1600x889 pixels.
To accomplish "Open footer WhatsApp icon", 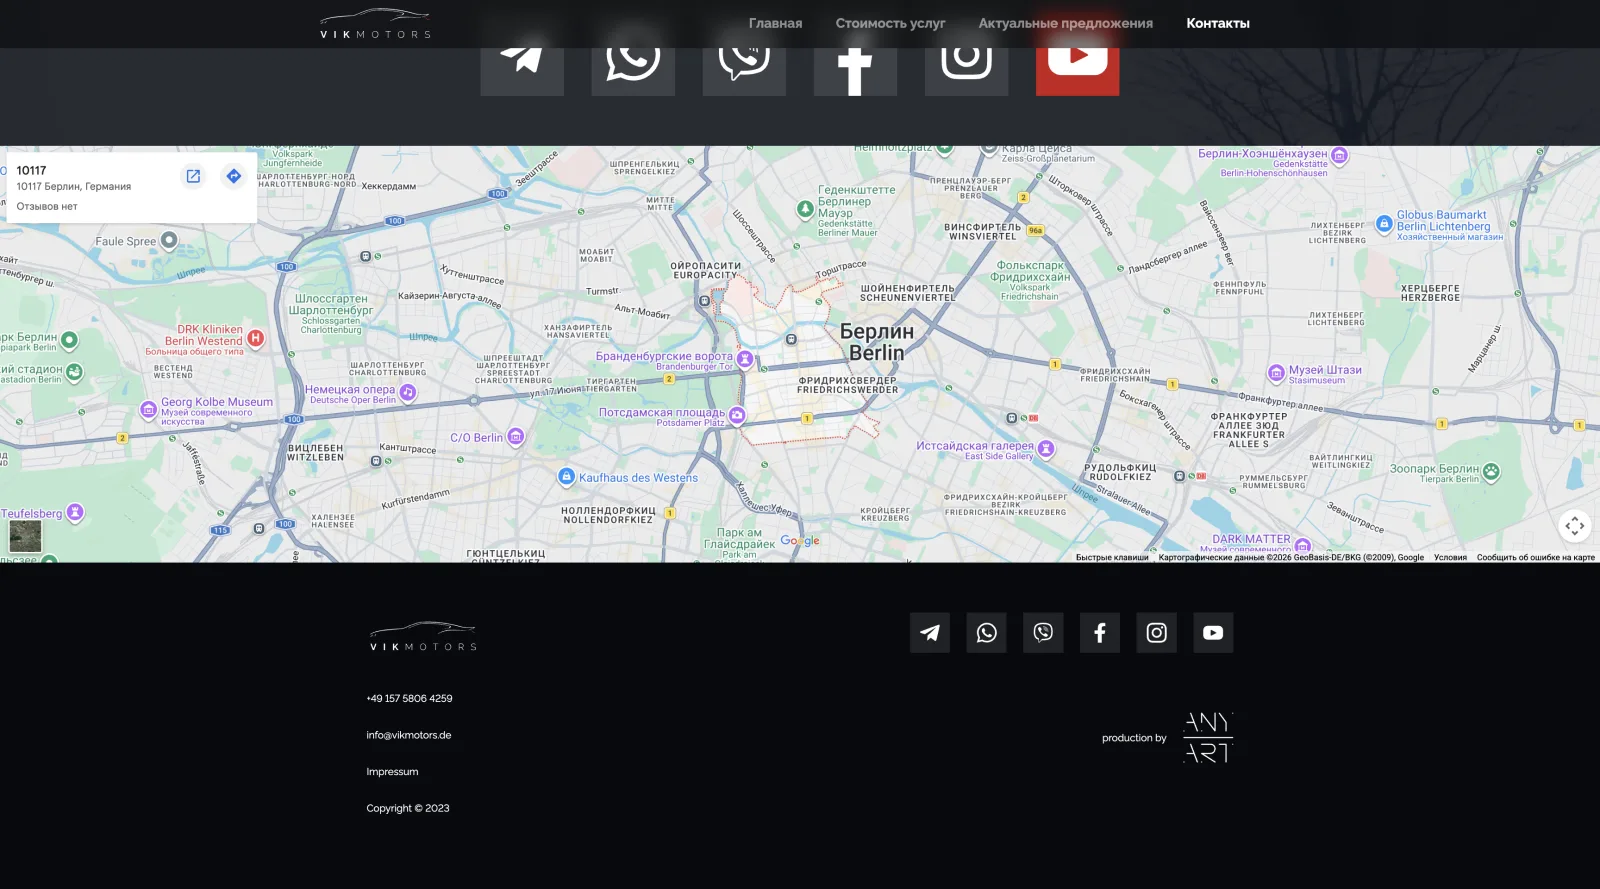I will pos(986,633).
